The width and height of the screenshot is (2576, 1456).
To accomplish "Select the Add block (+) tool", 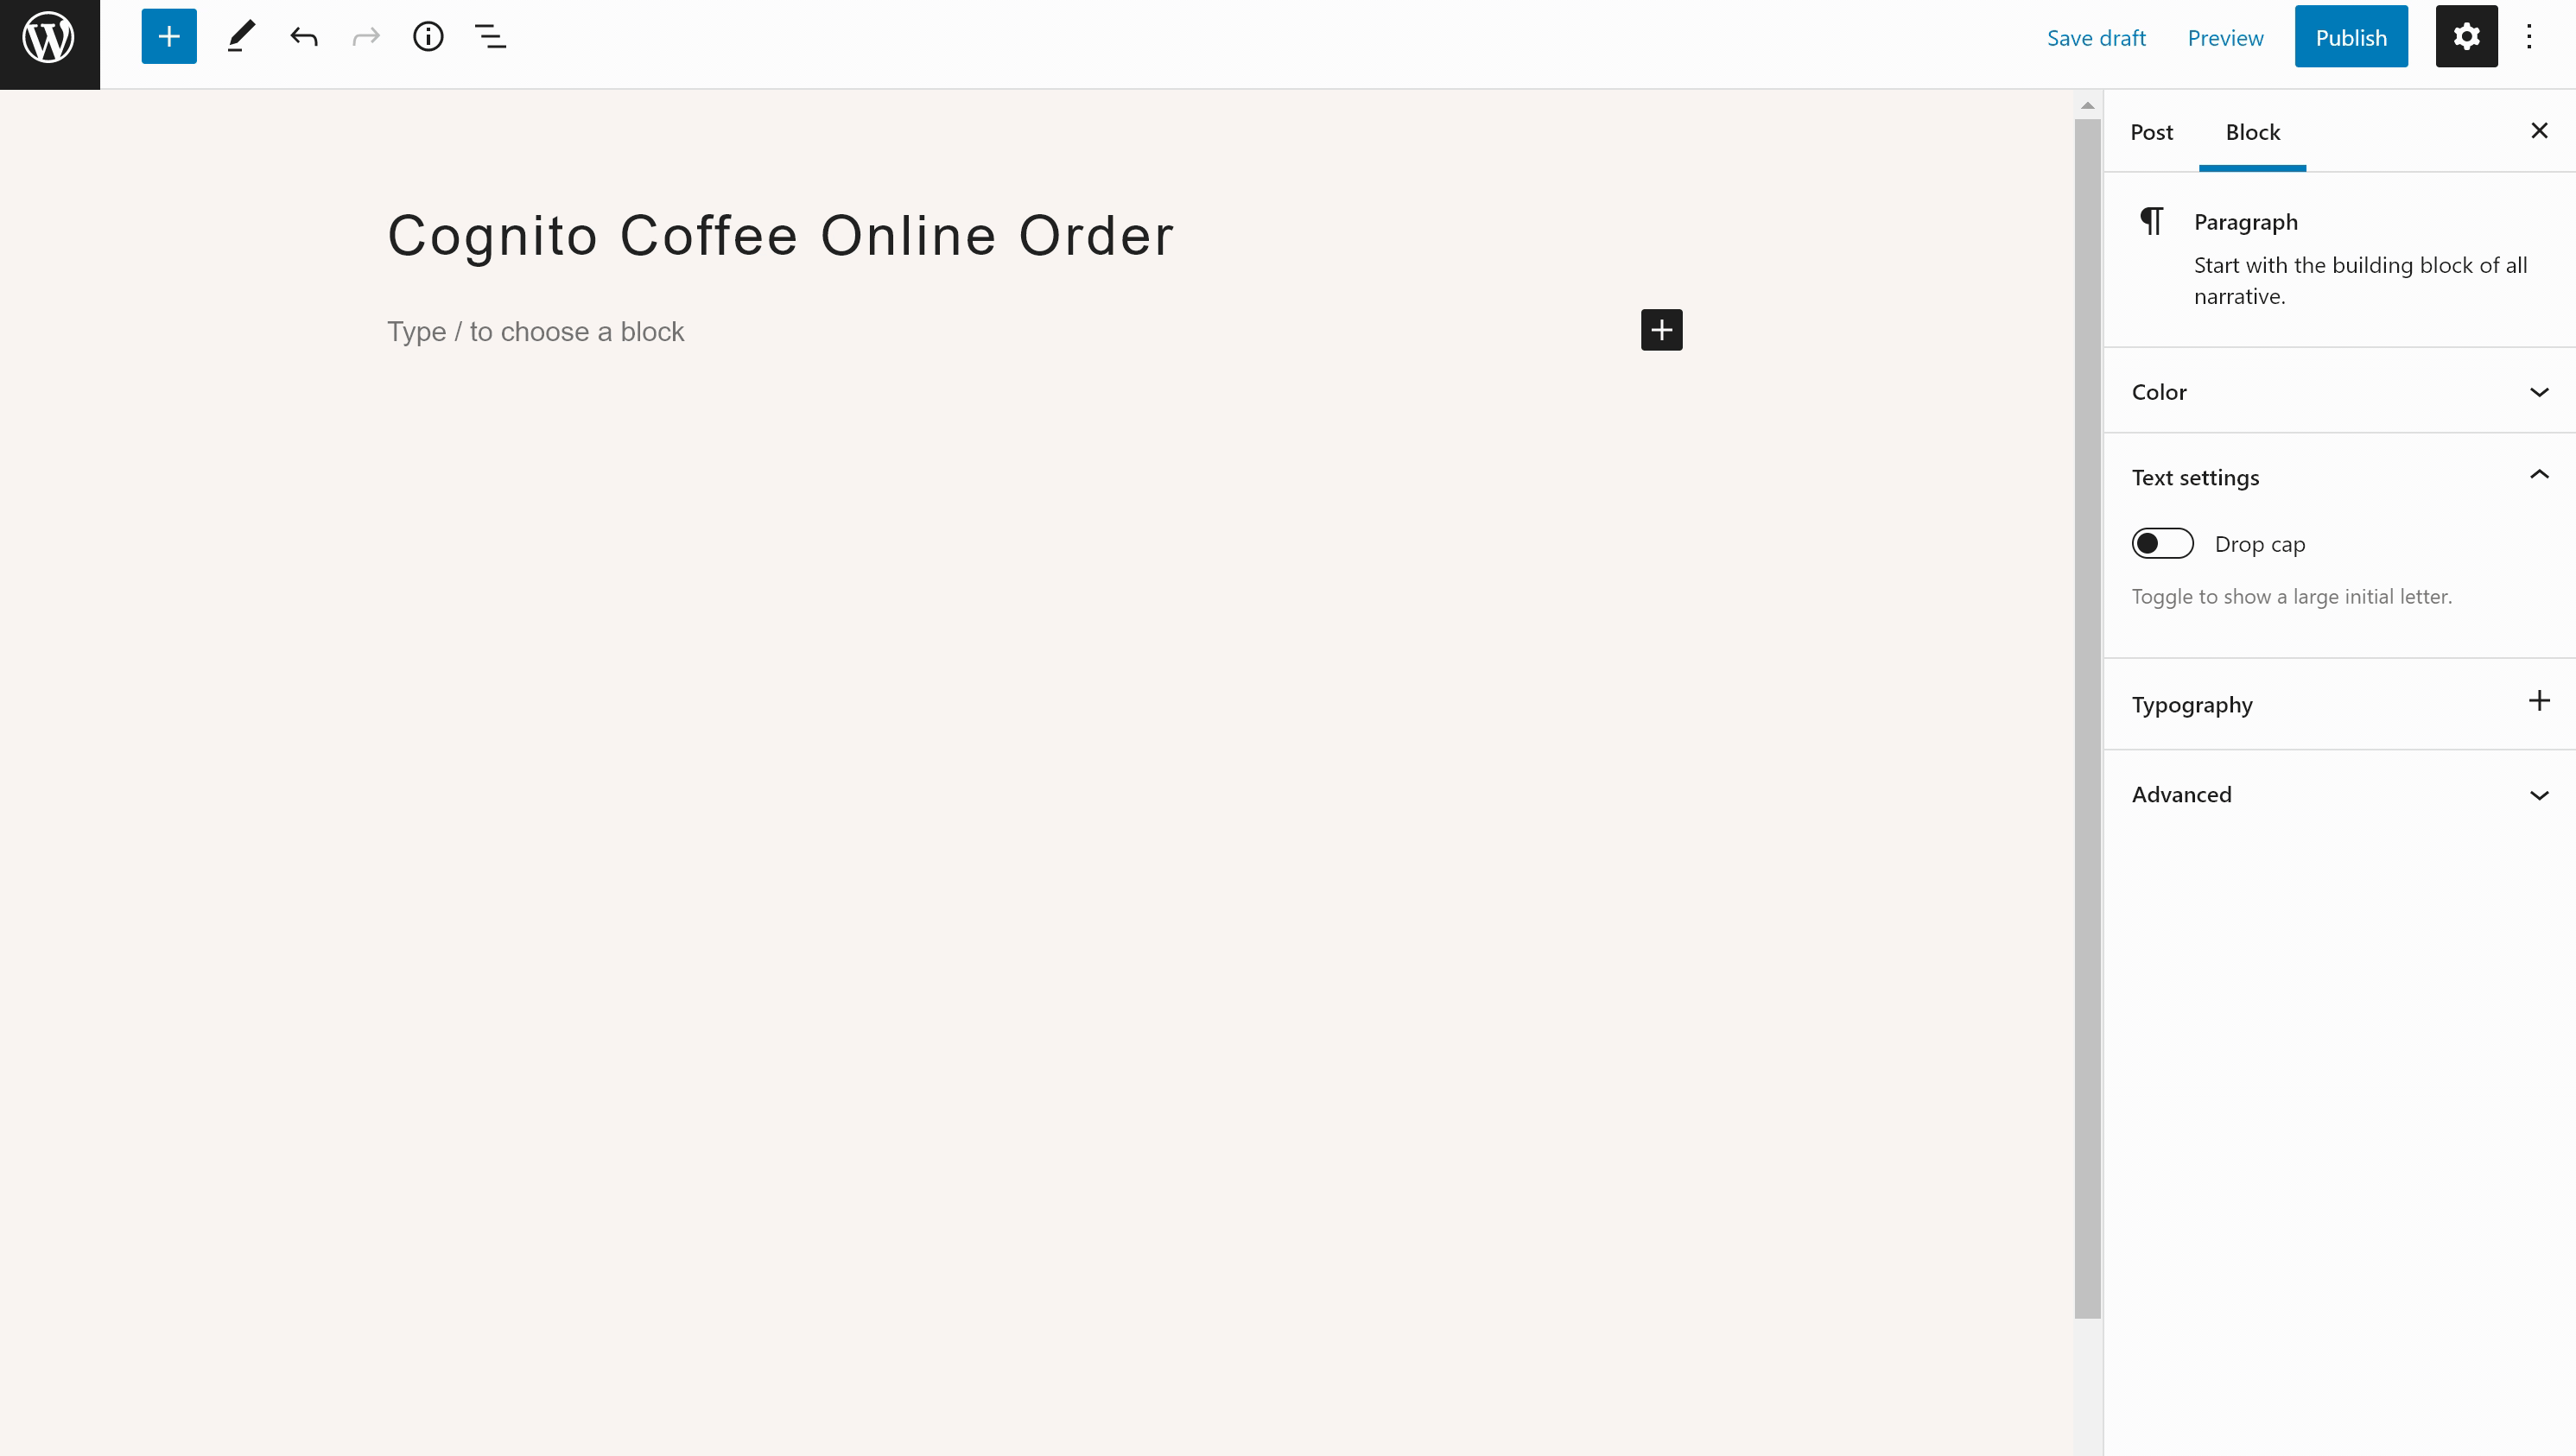I will click(x=168, y=37).
